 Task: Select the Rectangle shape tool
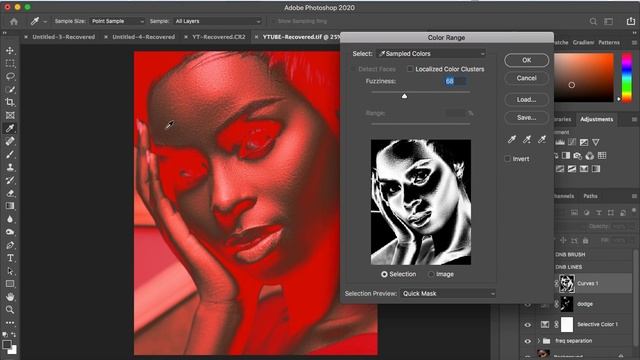pyautogui.click(x=10, y=284)
